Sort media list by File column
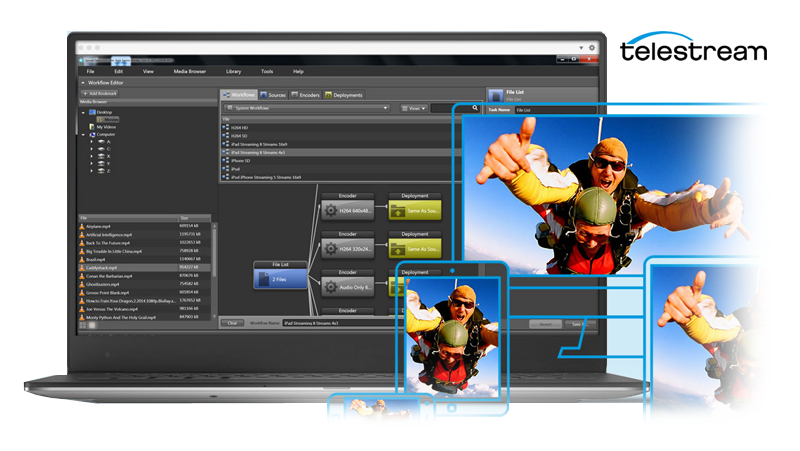 coord(128,218)
